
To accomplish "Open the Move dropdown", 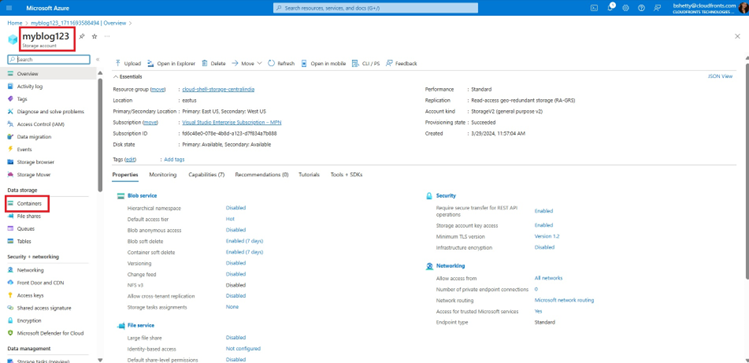I will (x=247, y=63).
